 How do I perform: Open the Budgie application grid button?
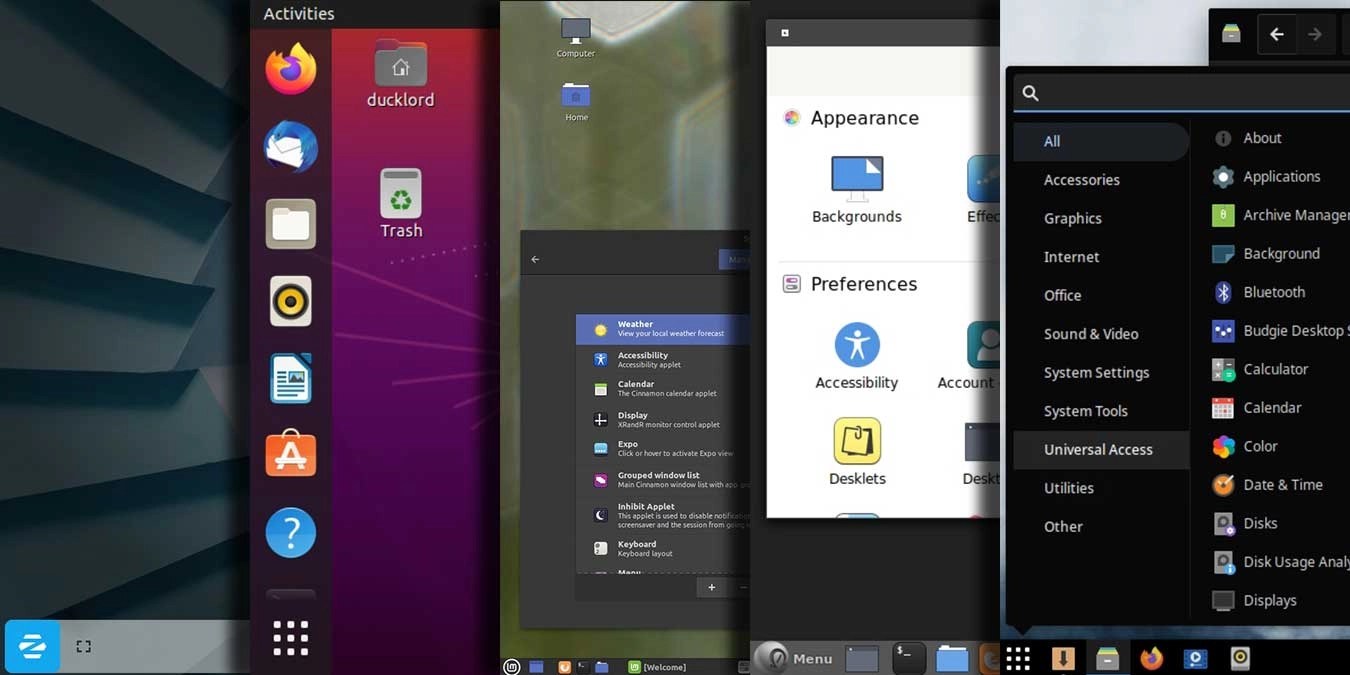point(1018,658)
